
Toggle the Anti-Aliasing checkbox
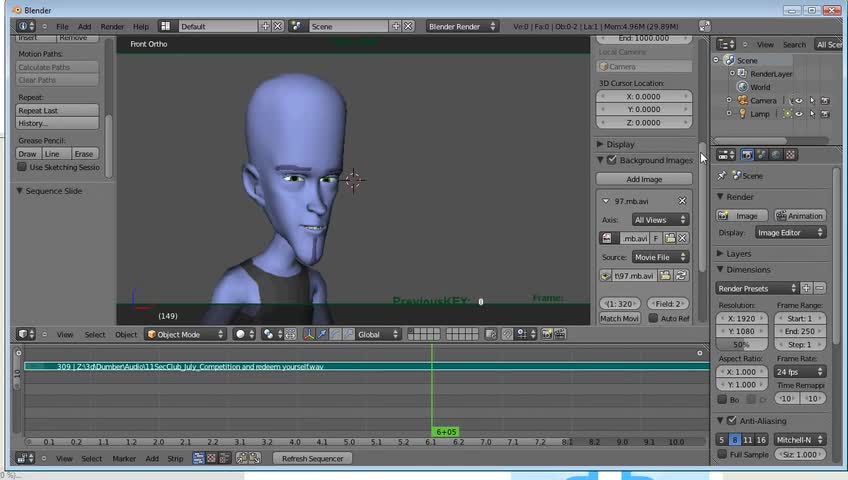click(x=732, y=421)
